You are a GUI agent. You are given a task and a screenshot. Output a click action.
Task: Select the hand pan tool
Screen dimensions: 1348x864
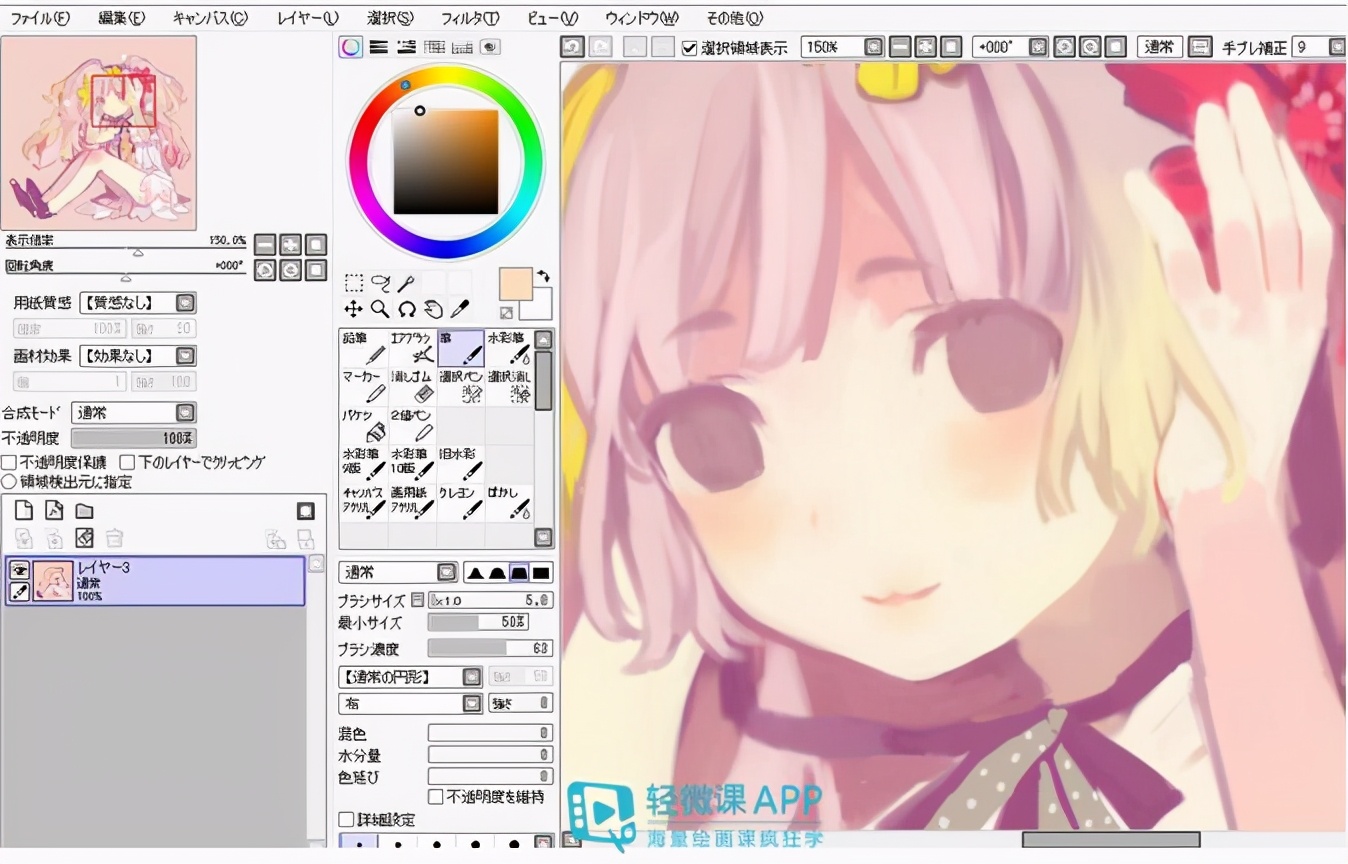pos(433,309)
